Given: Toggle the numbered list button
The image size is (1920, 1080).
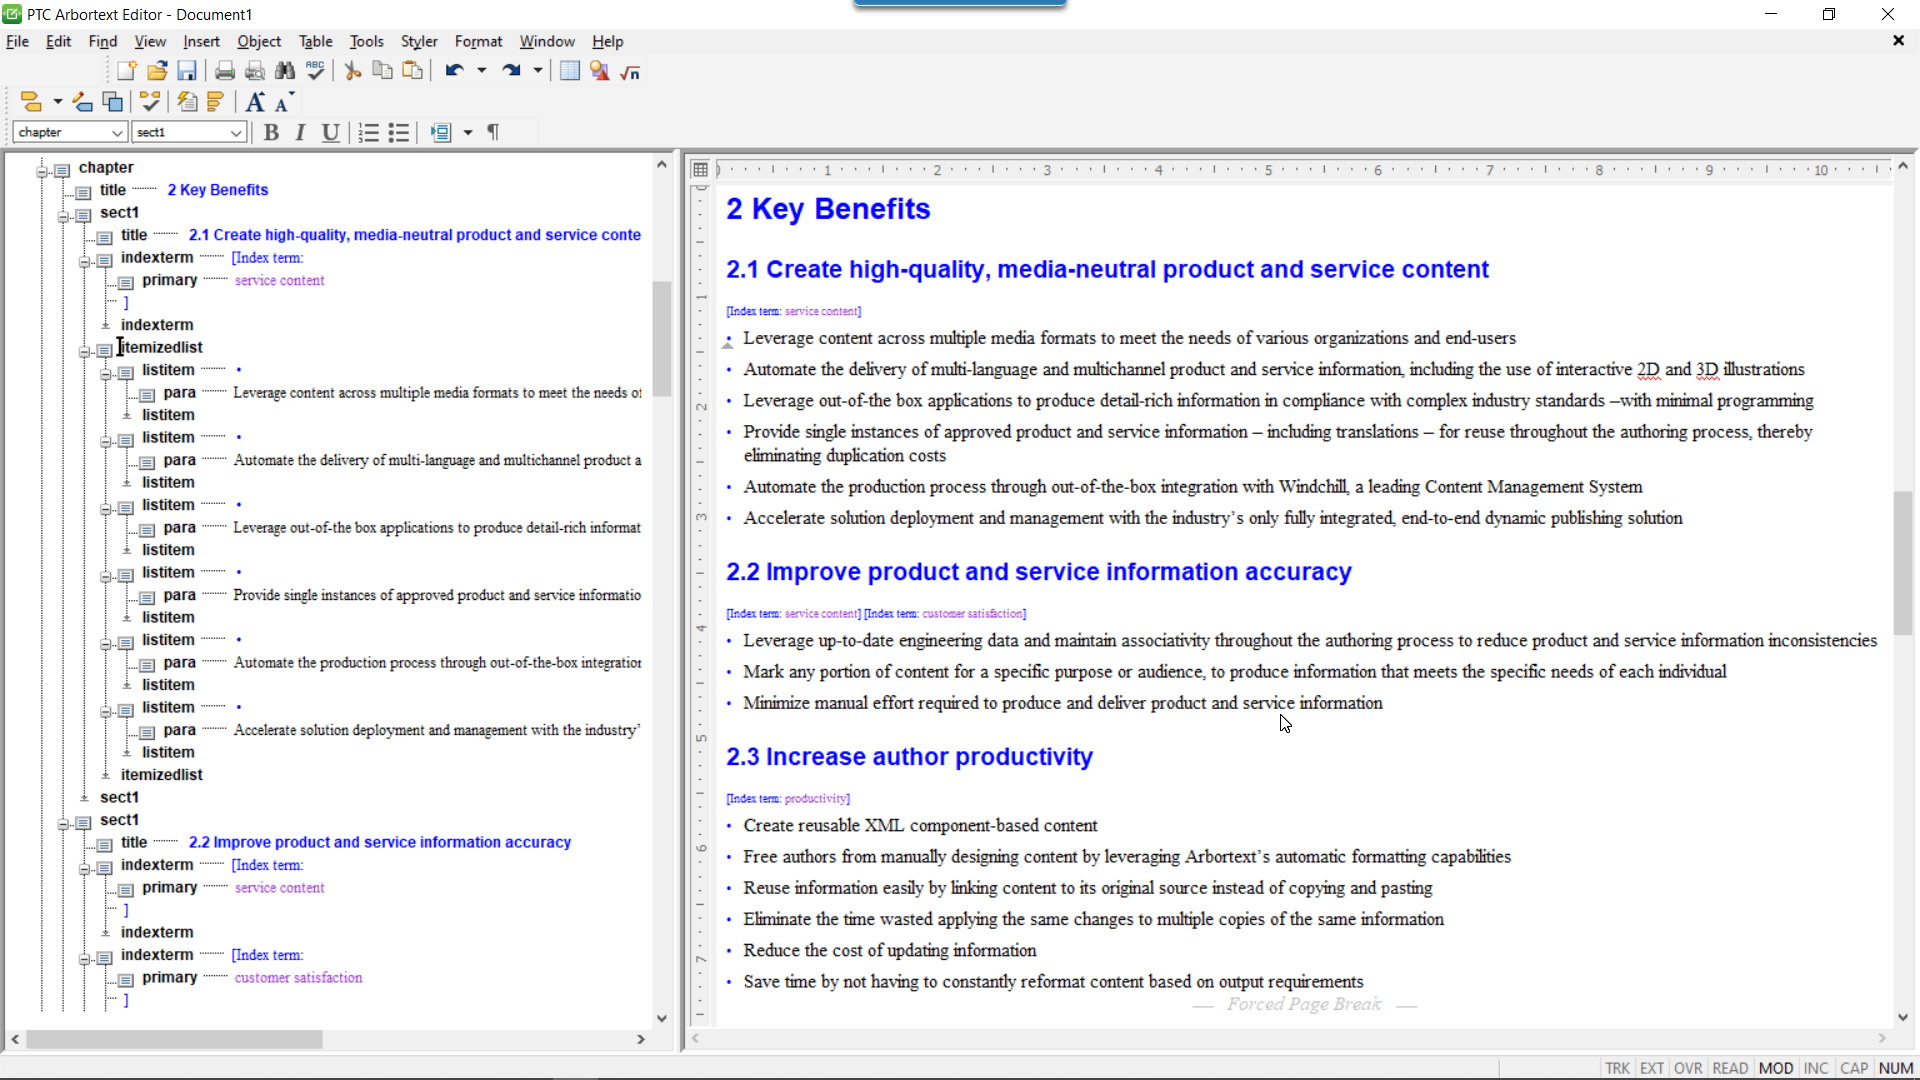Looking at the screenshot, I should (369, 133).
